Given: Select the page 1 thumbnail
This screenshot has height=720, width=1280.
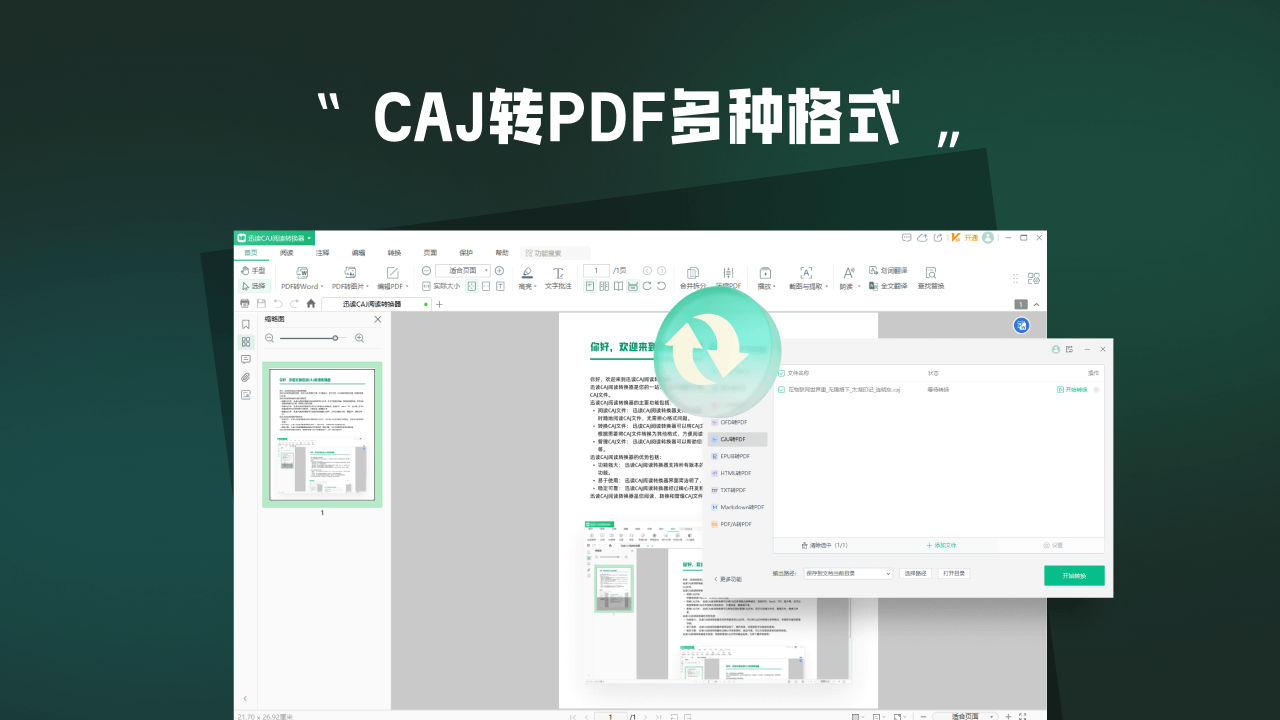Looking at the screenshot, I should click(x=322, y=434).
